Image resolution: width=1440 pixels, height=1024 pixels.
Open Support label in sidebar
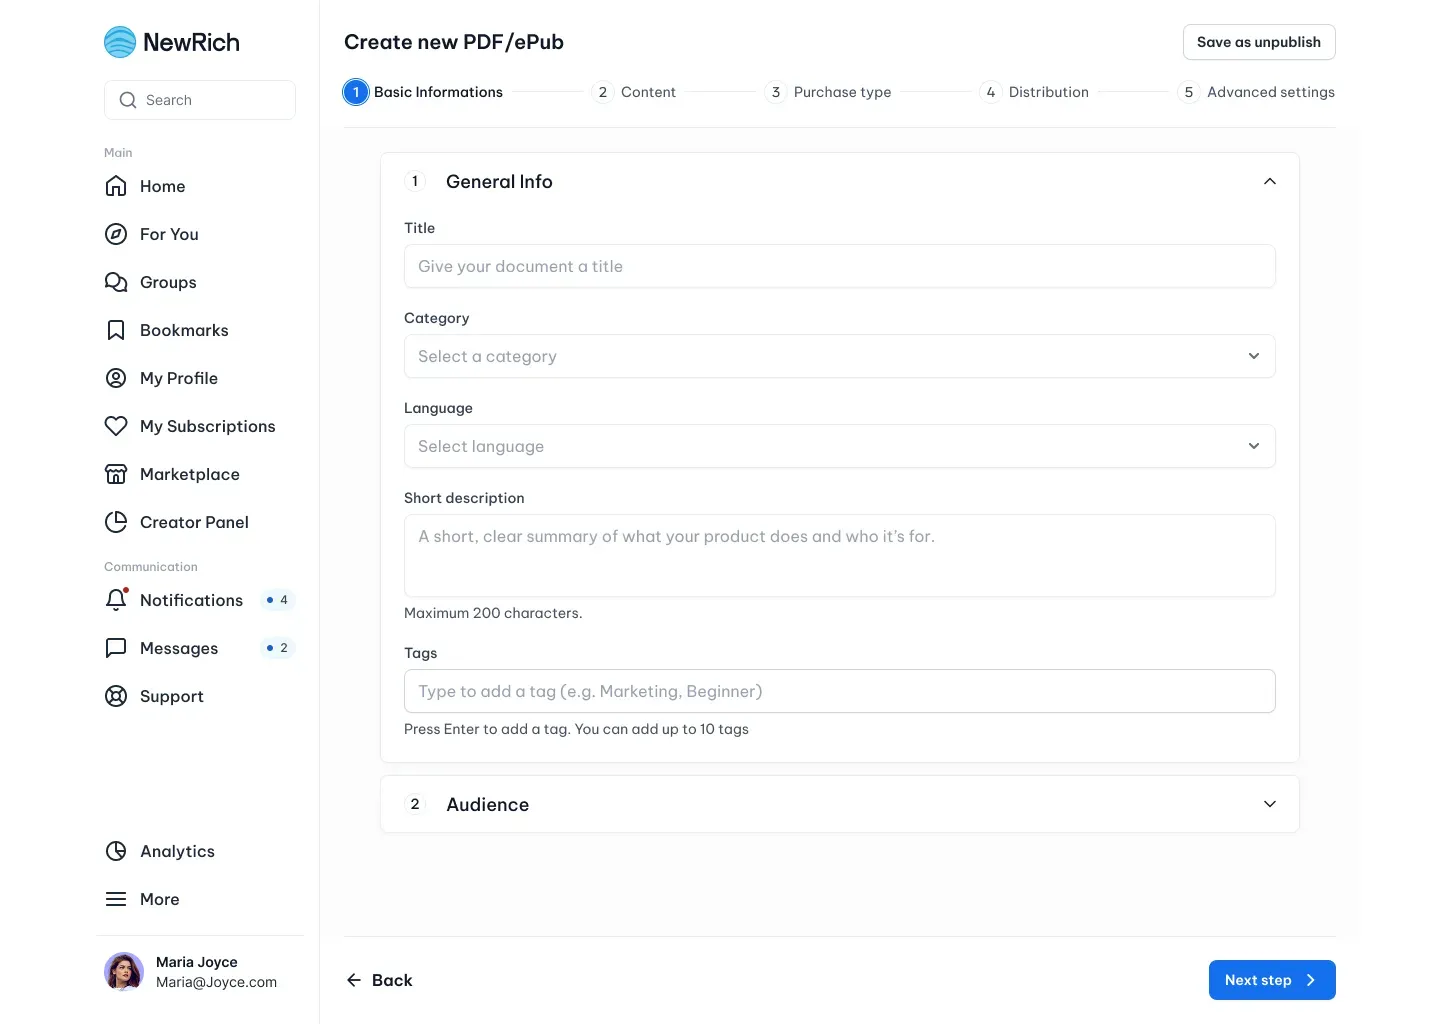click(x=172, y=696)
